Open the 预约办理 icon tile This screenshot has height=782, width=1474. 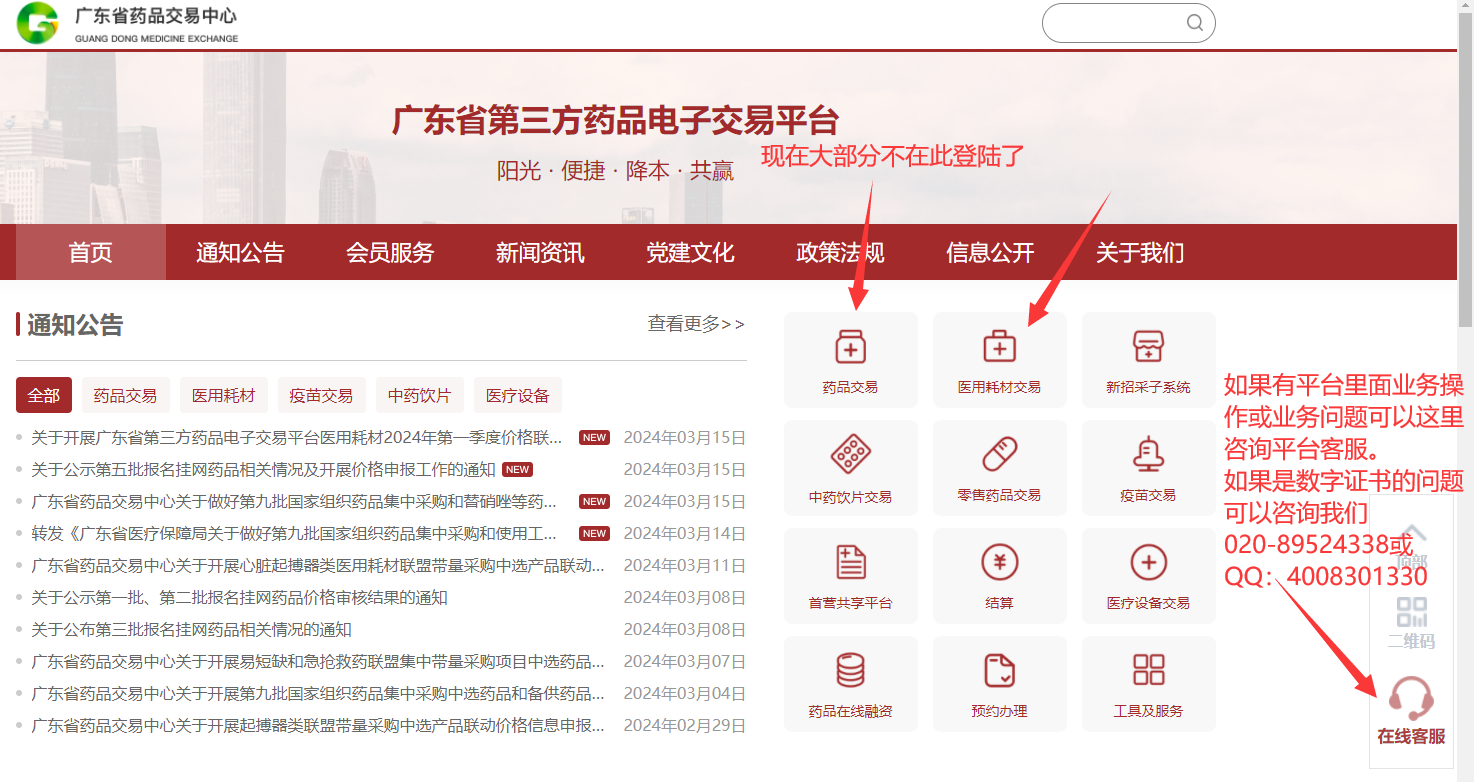point(999,672)
